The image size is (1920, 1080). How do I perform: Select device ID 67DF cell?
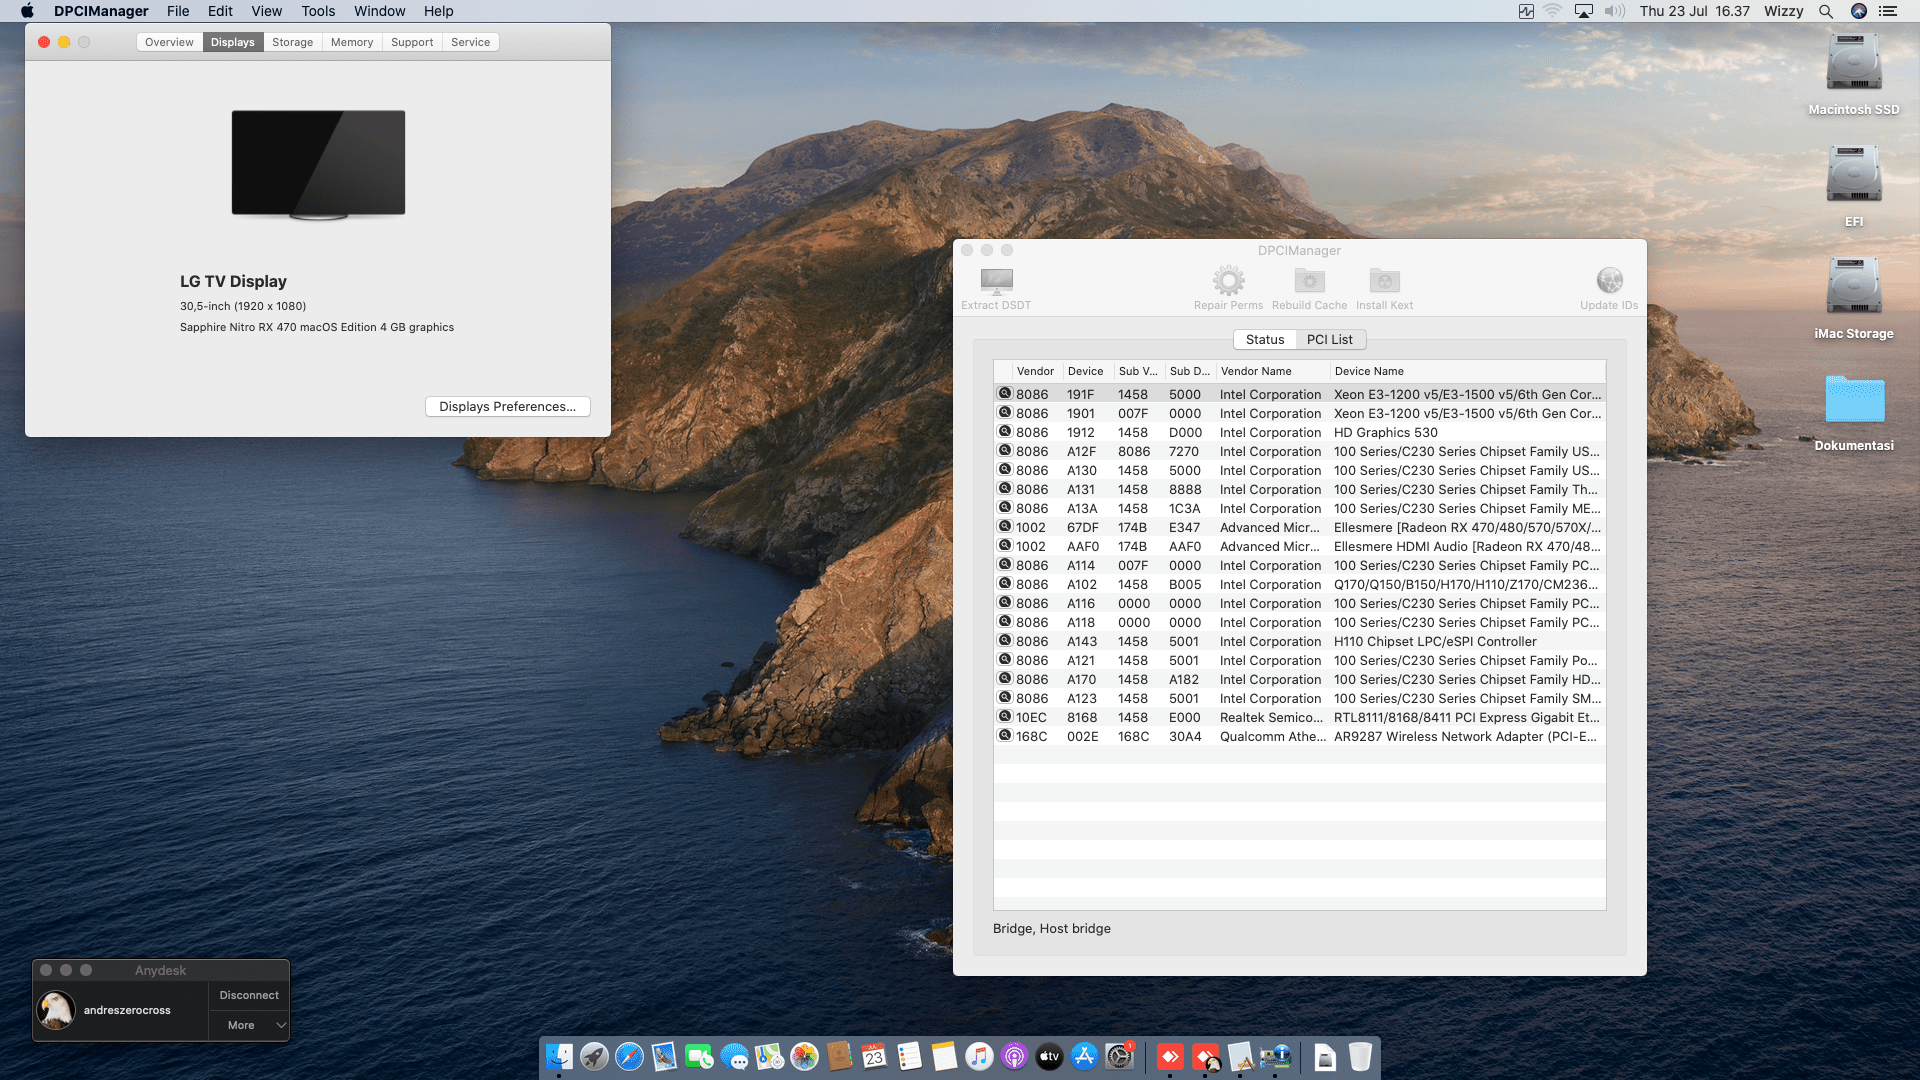tap(1082, 527)
